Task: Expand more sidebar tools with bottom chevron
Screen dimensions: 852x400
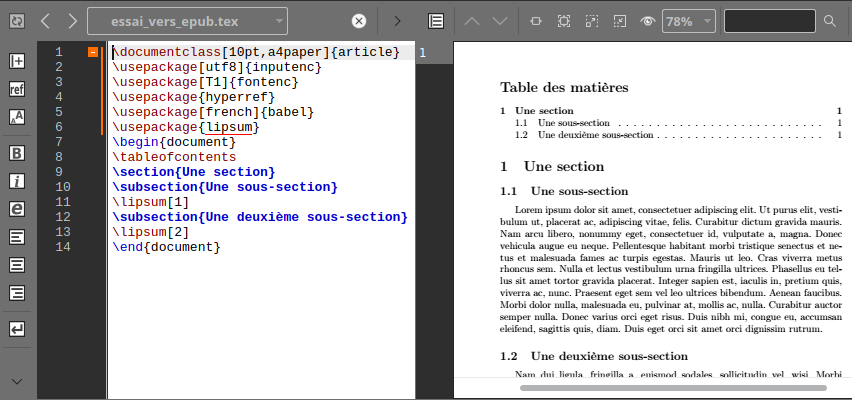Action: pos(17,381)
